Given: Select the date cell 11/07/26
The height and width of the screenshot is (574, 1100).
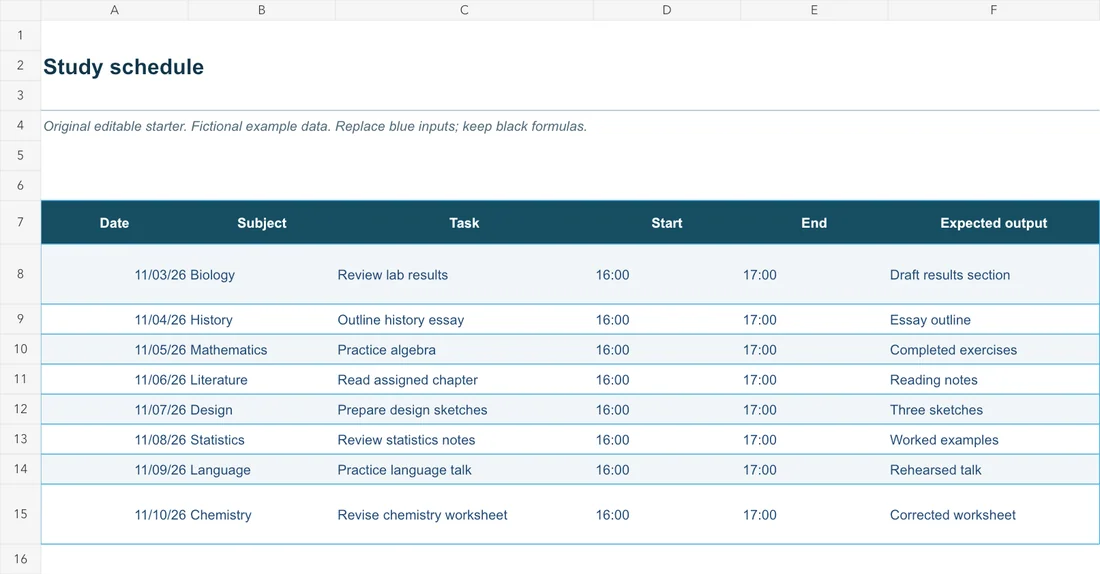Looking at the screenshot, I should tap(114, 410).
